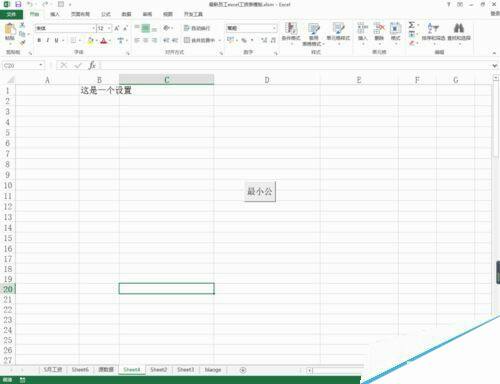Click the Save icon in quick access toolbar
This screenshot has height=384, width=500.
click(18, 4)
